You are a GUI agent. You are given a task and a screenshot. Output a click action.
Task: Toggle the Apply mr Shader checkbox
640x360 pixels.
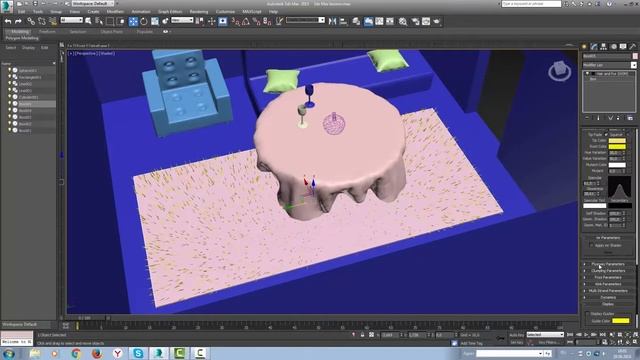[591, 245]
